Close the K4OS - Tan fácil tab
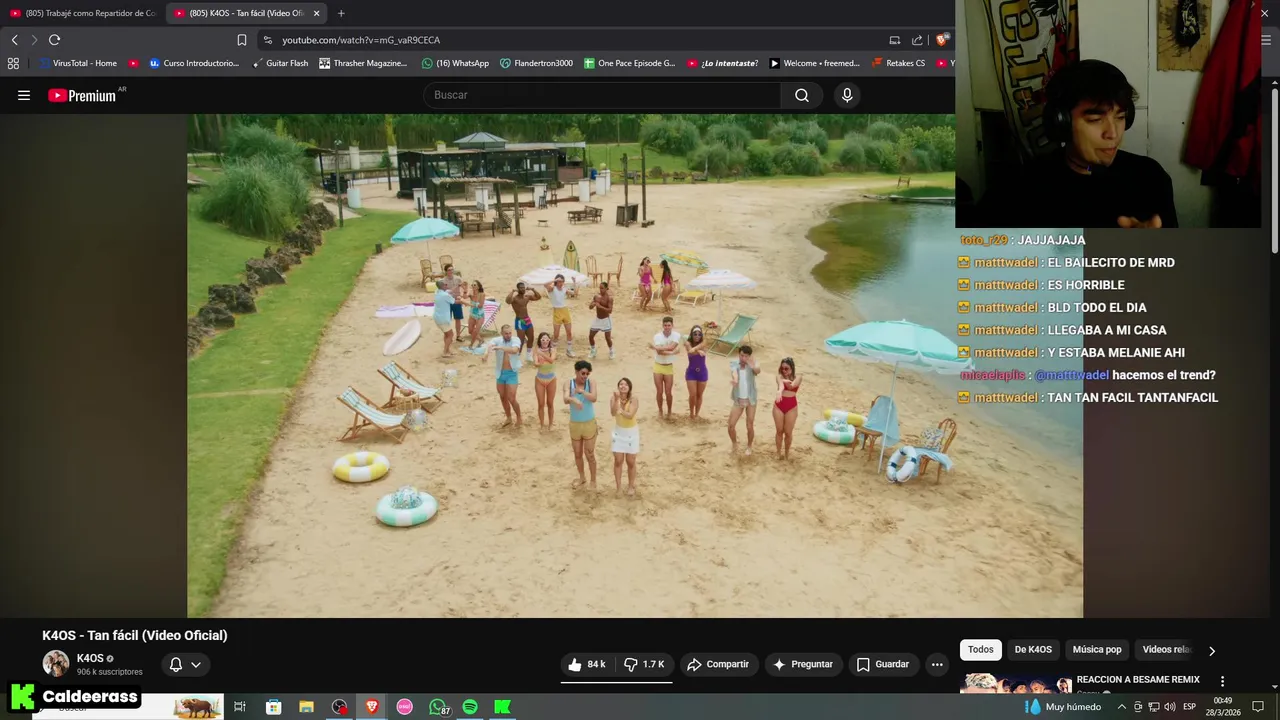Viewport: 1280px width, 720px height. pyautogui.click(x=317, y=13)
